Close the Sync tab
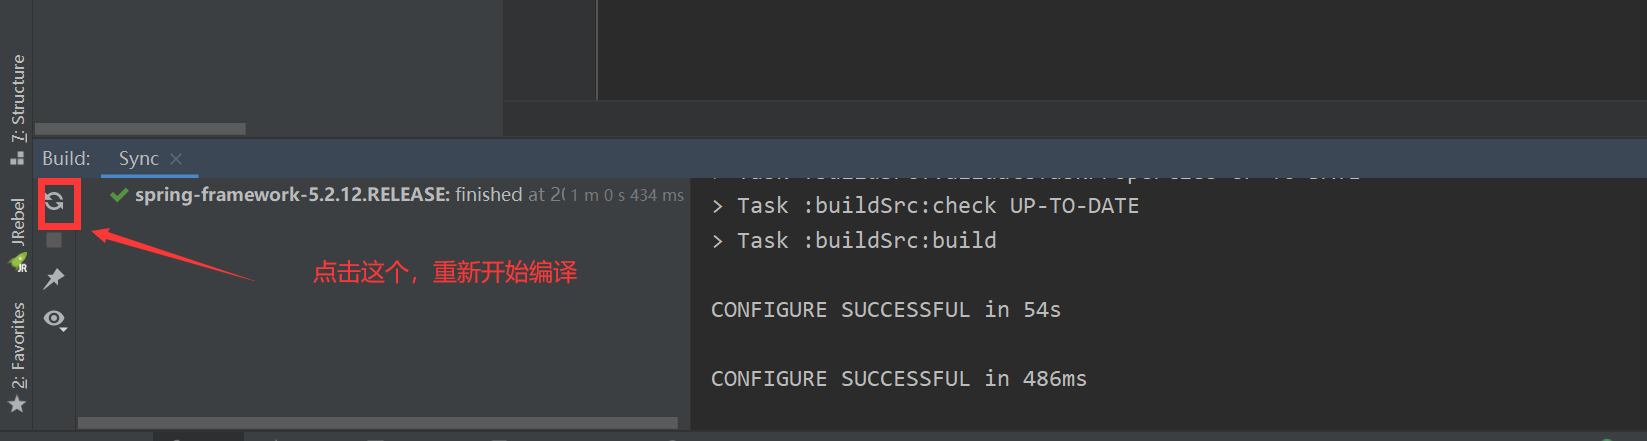The image size is (1647, 441). coord(176,159)
